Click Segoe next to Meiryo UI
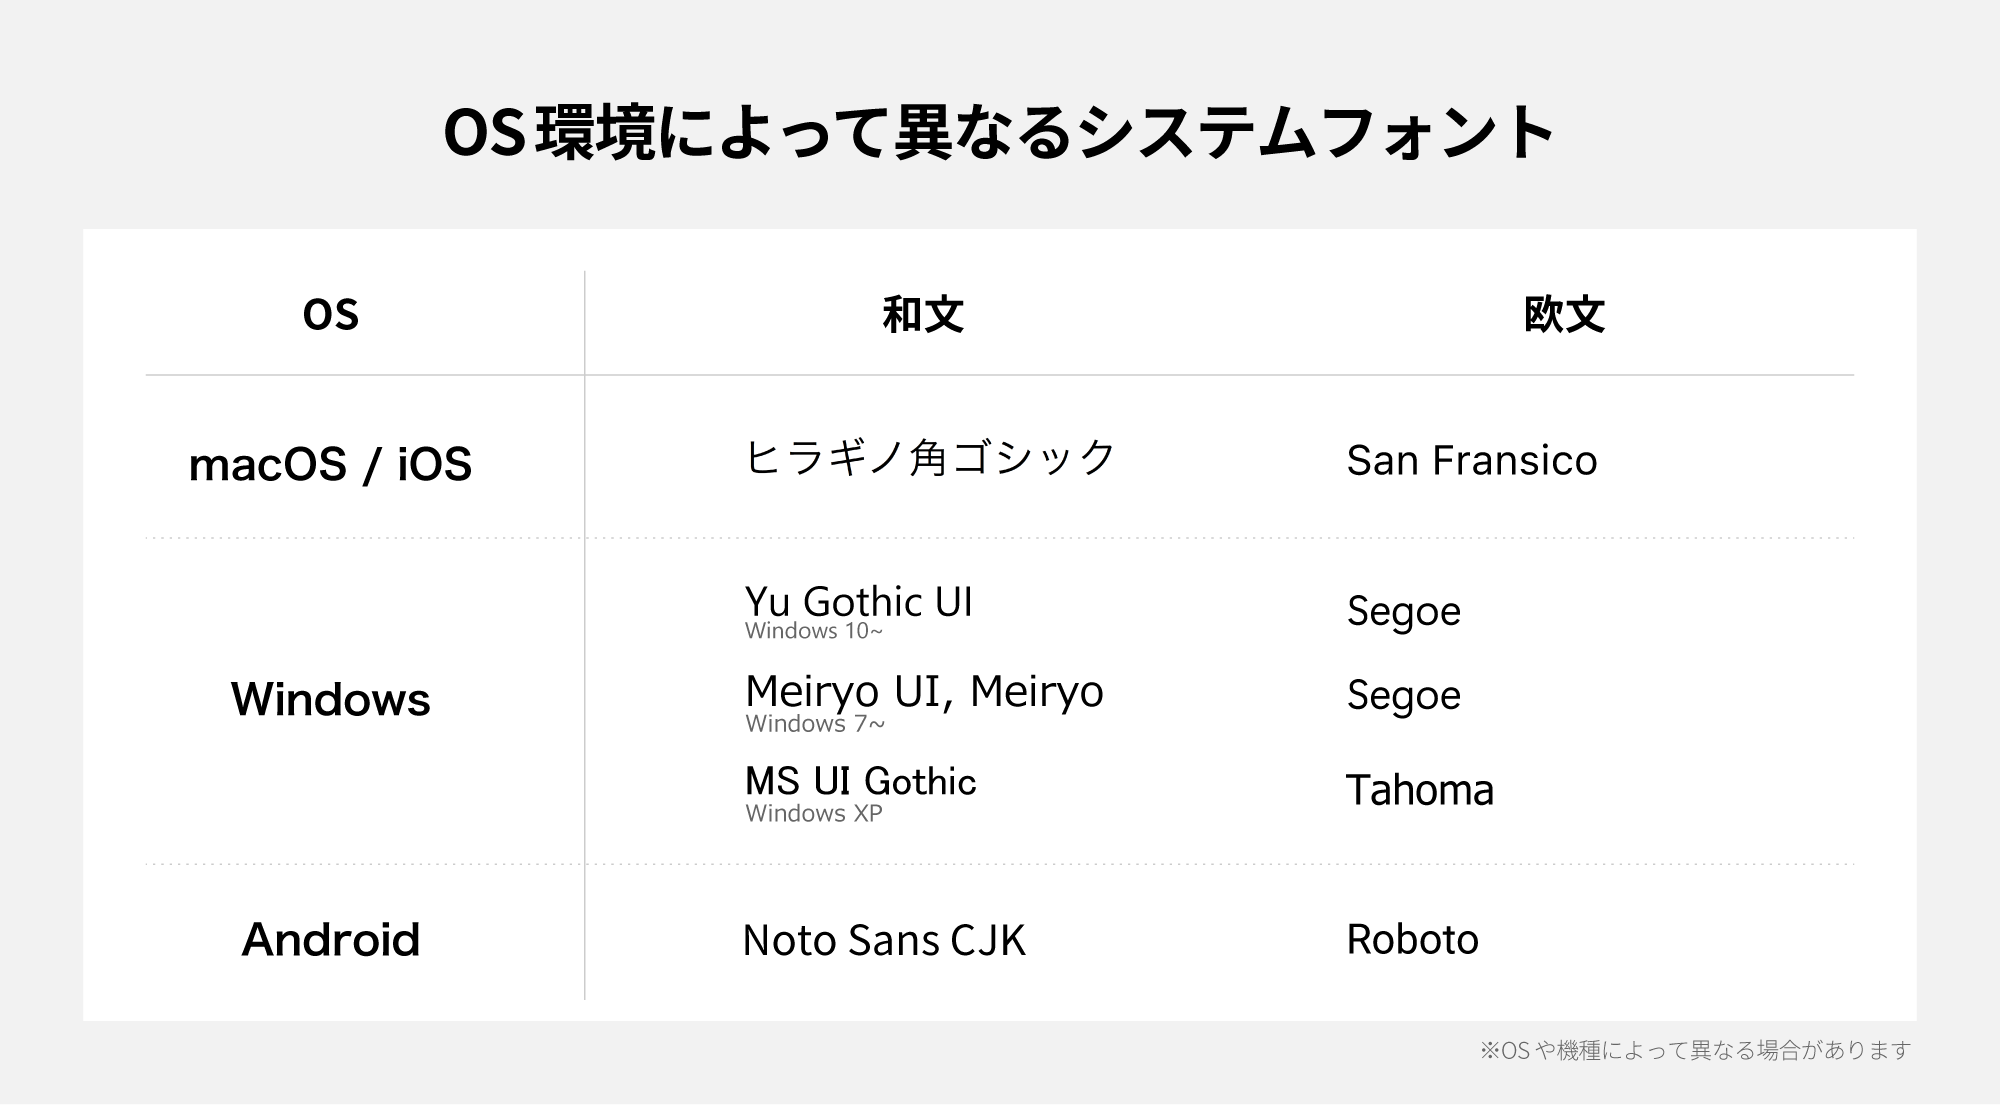Viewport: 2000px width, 1105px height. coord(1404,696)
